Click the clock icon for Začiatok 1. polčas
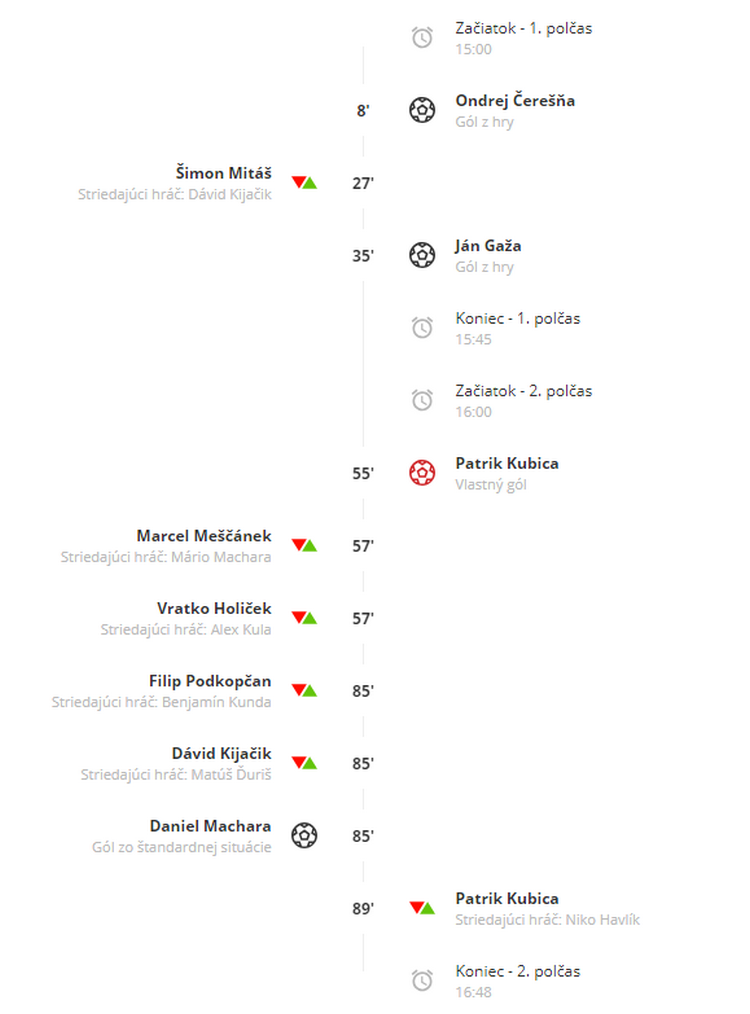 [x=422, y=38]
